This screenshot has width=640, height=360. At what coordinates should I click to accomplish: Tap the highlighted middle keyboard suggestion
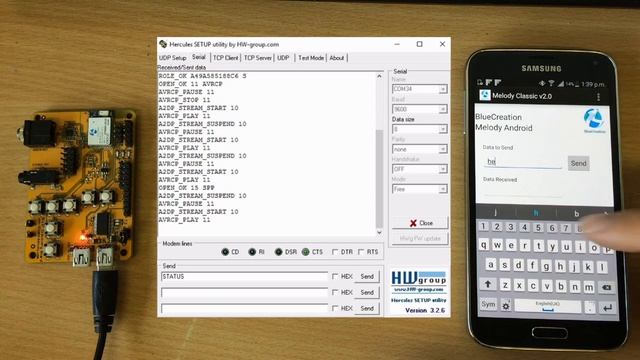(536, 213)
